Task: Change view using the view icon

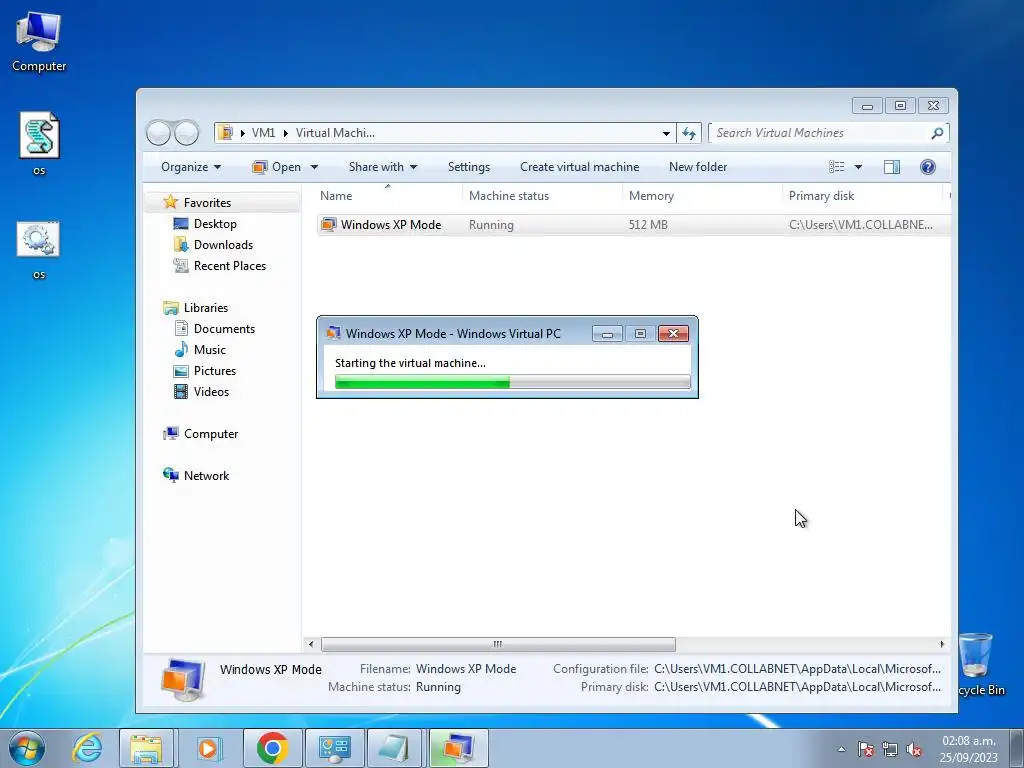Action: tap(837, 167)
